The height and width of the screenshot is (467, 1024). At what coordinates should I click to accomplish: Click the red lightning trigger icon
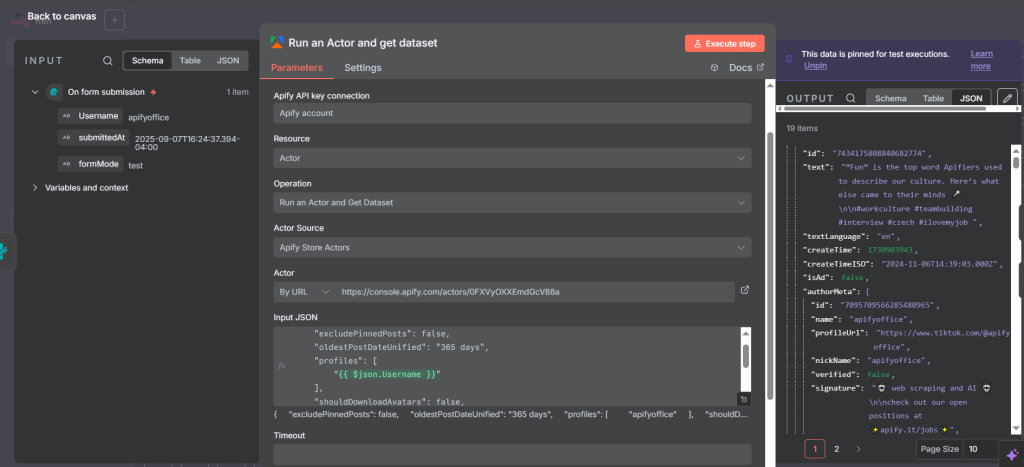(153, 92)
